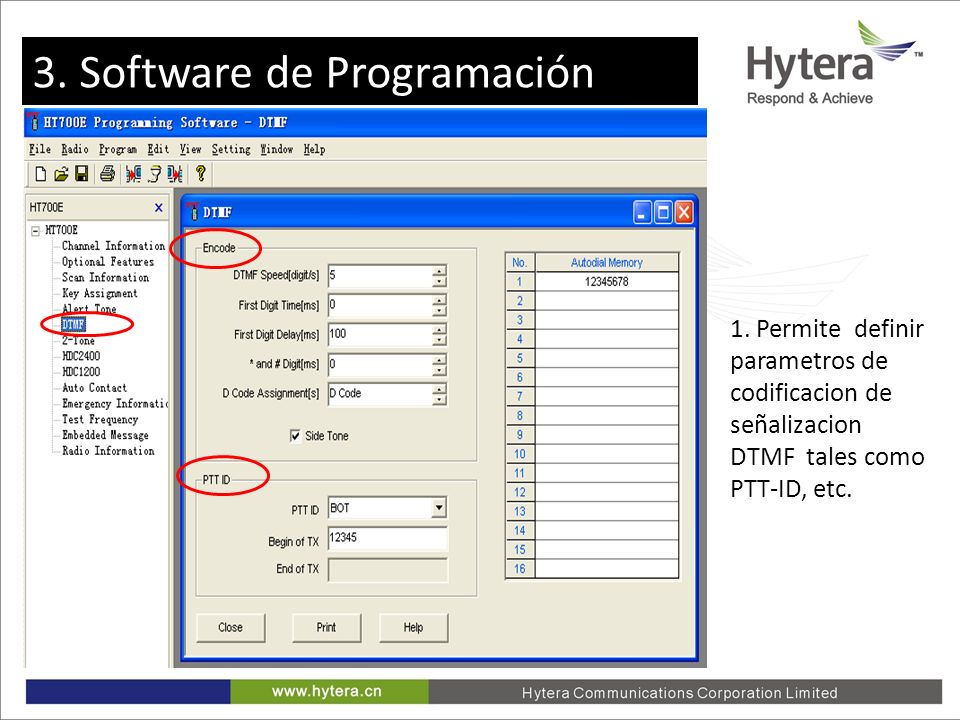This screenshot has height=720, width=960.
Task: Open the Edit menu
Action: click(158, 149)
